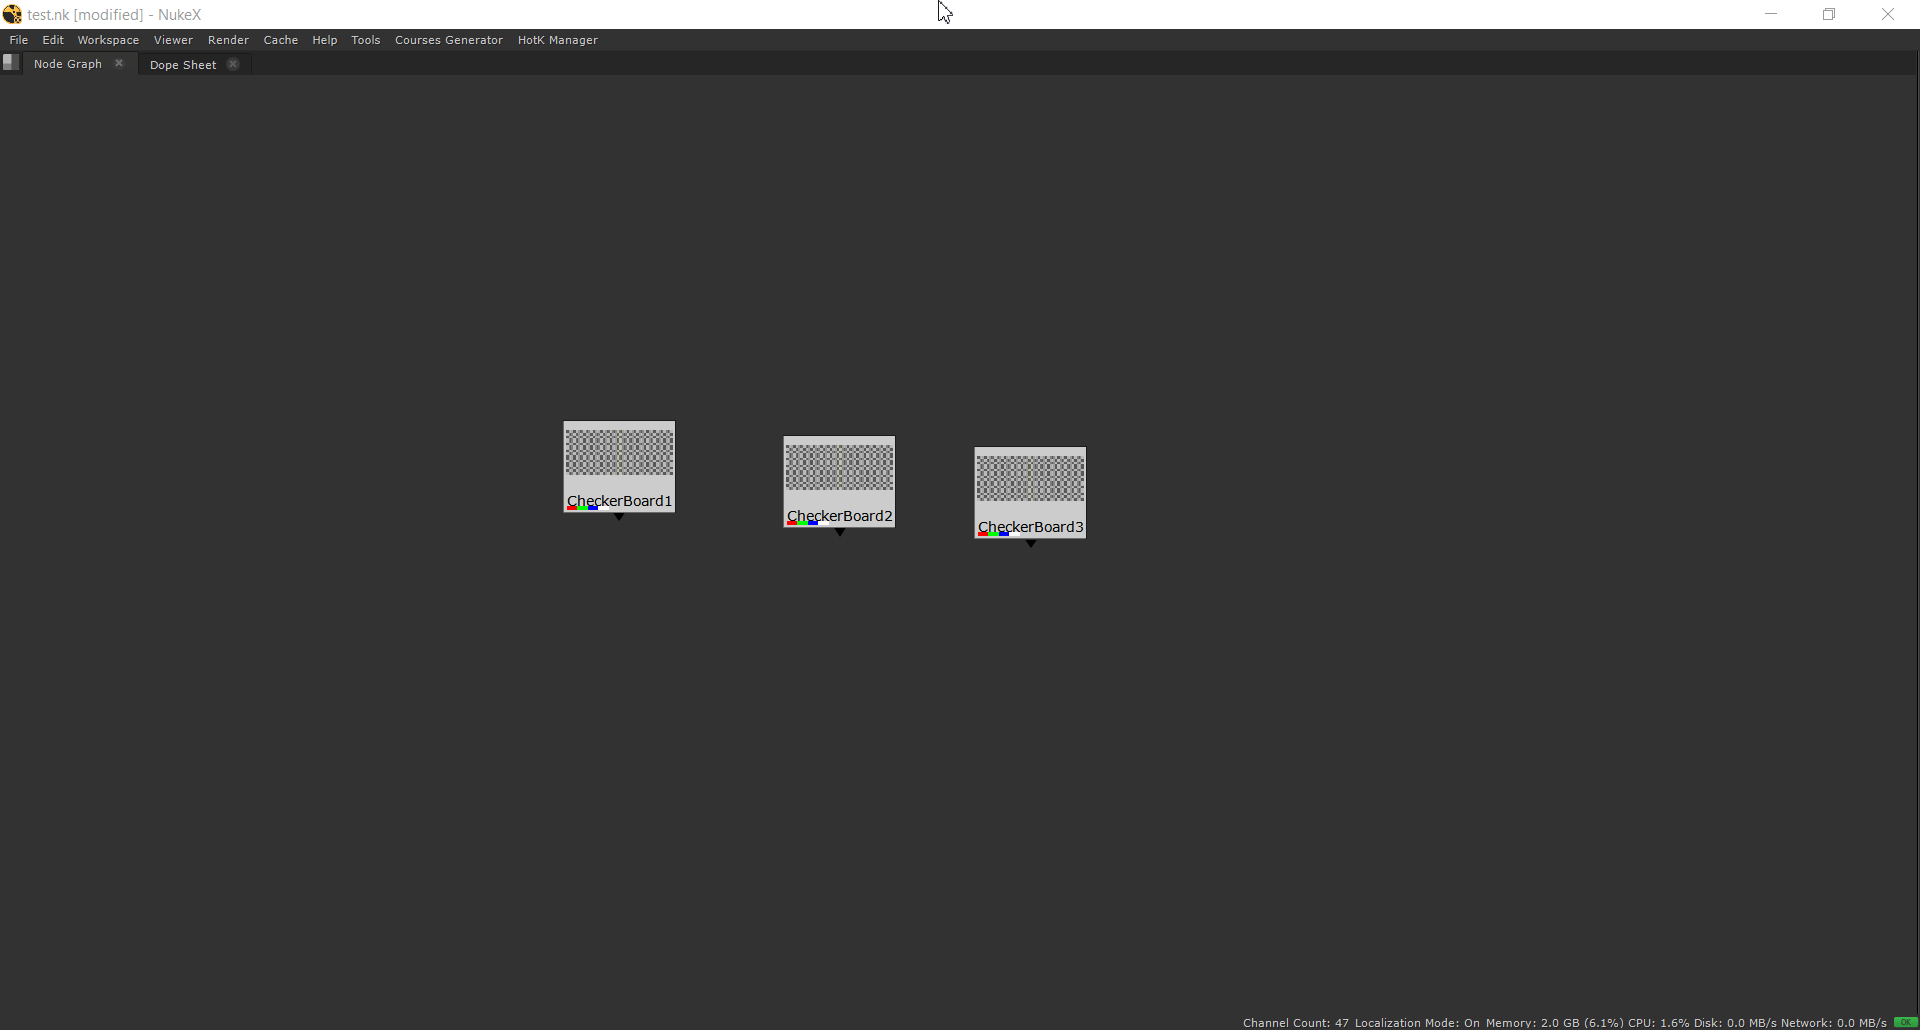Click the output connector arrow below CheckerBoard1
Screen dimensions: 1920x1030
618,518
